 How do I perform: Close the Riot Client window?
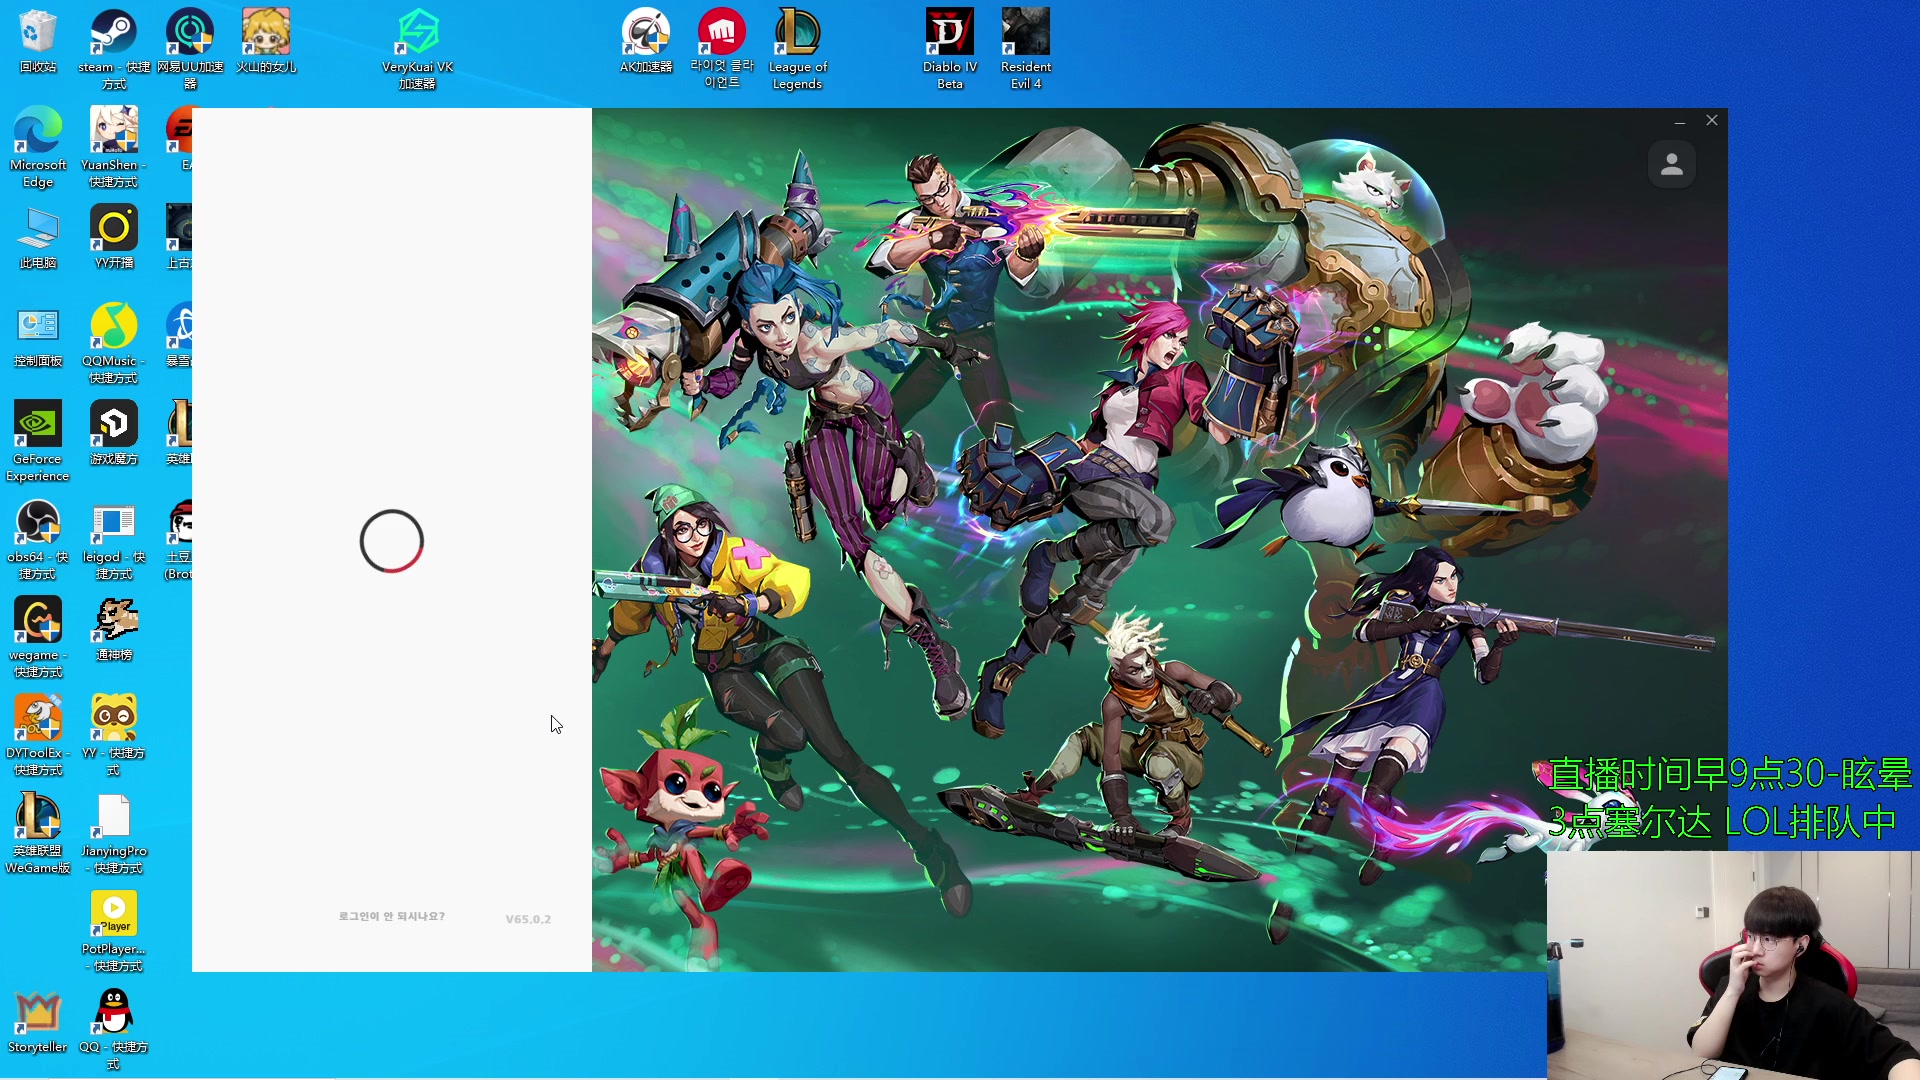pyautogui.click(x=1712, y=120)
